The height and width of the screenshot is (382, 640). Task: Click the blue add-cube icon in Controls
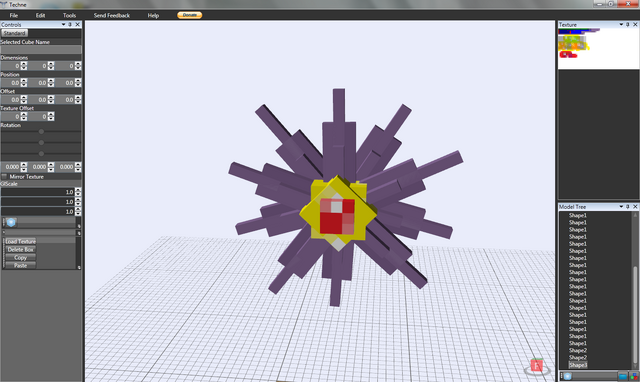[11, 222]
